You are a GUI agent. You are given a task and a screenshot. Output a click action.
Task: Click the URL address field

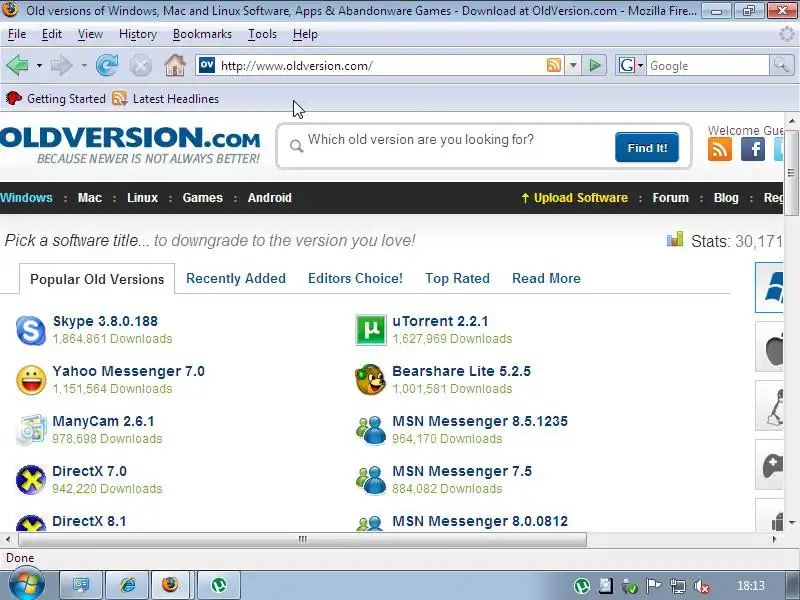click(380, 65)
